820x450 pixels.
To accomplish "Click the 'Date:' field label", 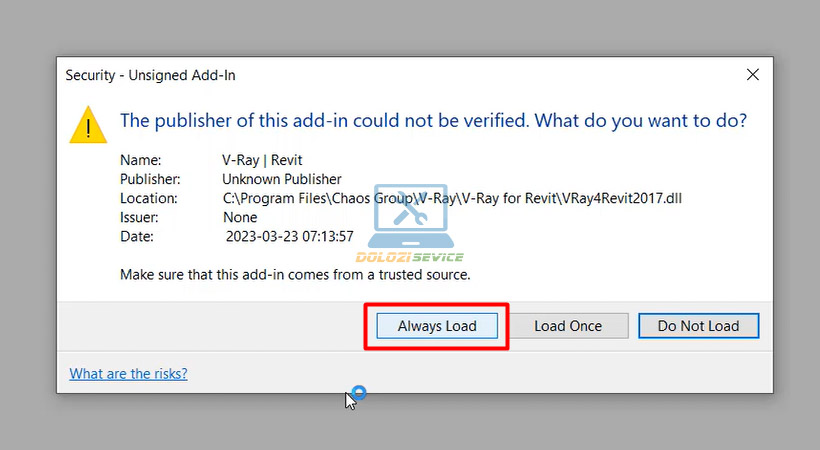I will [137, 237].
